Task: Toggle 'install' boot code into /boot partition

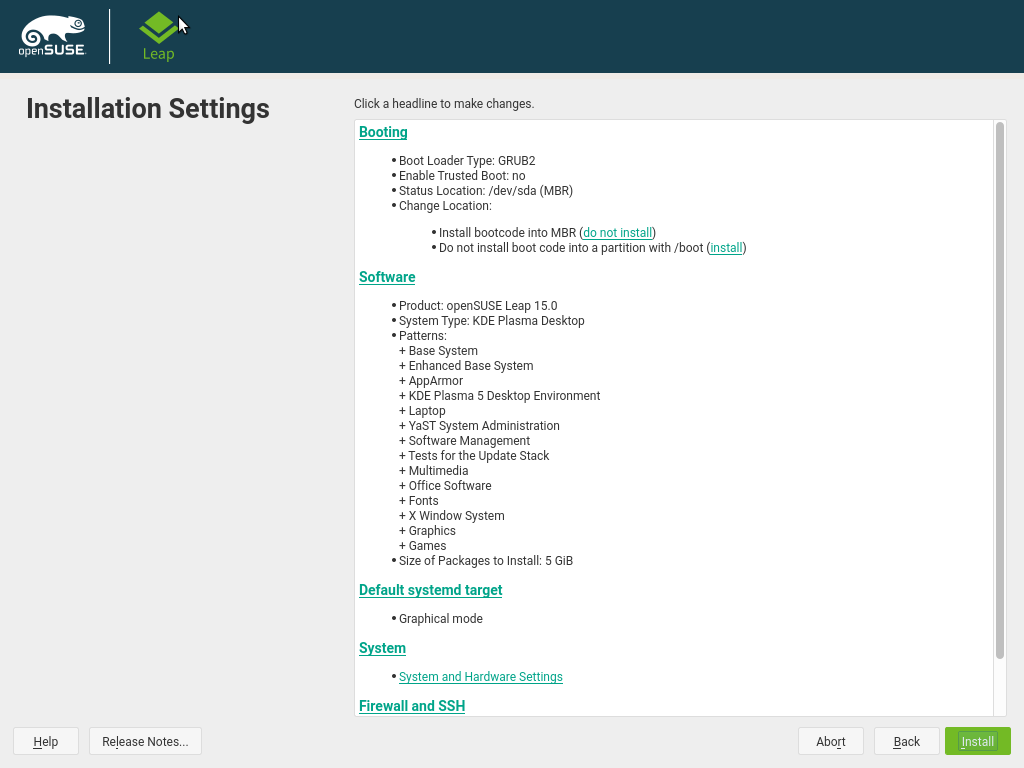Action: coord(726,248)
